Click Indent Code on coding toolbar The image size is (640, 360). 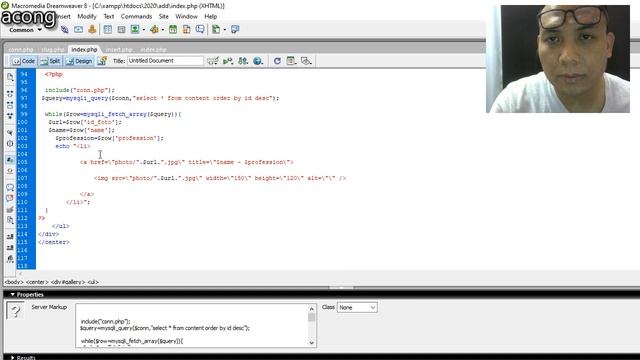(10, 237)
